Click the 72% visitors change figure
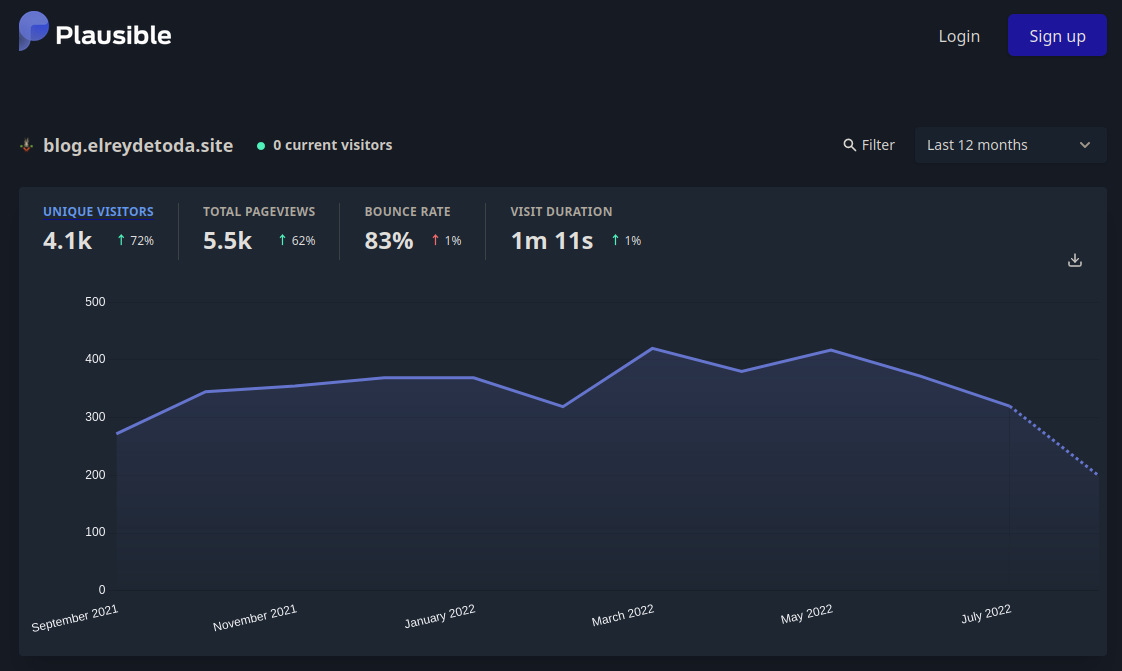This screenshot has height=671, width=1122. click(x=142, y=241)
